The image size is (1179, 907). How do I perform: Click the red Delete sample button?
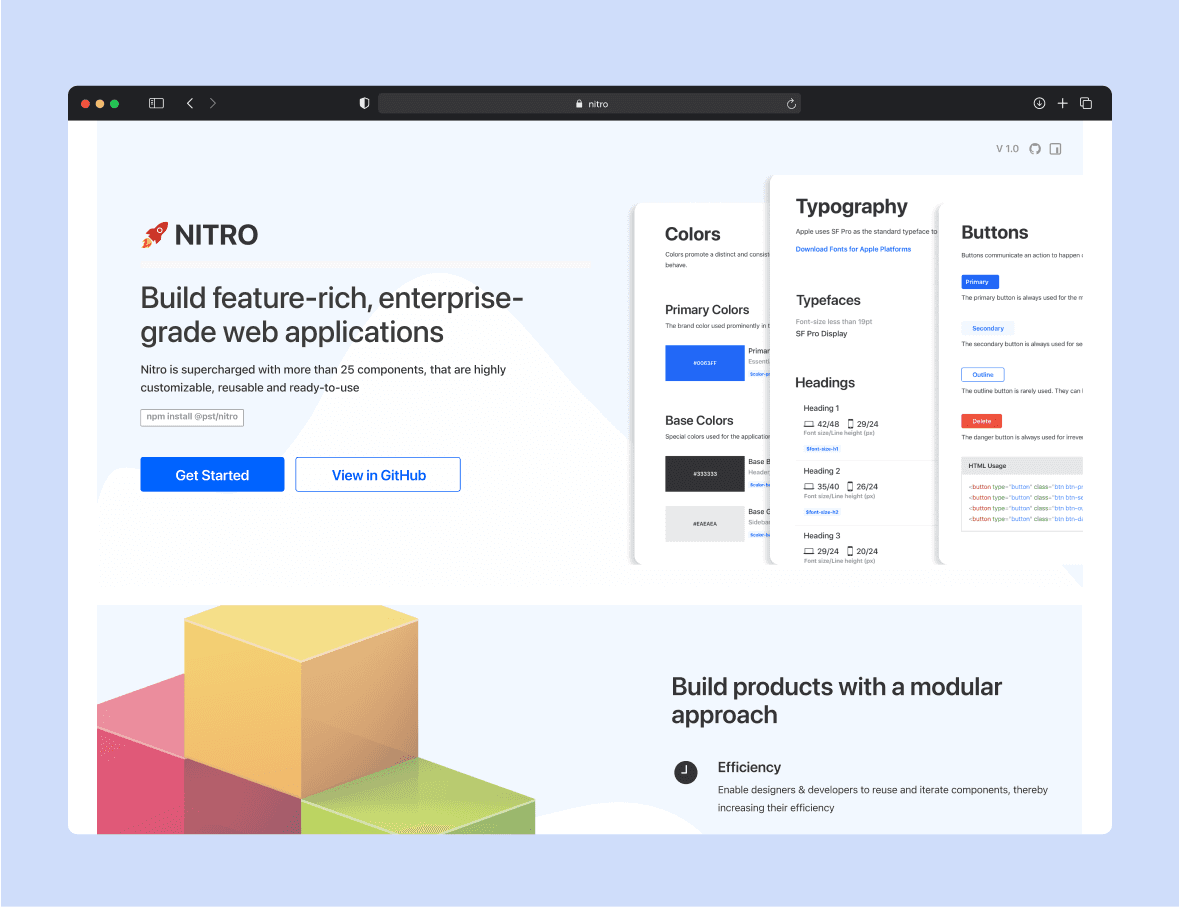coord(981,421)
